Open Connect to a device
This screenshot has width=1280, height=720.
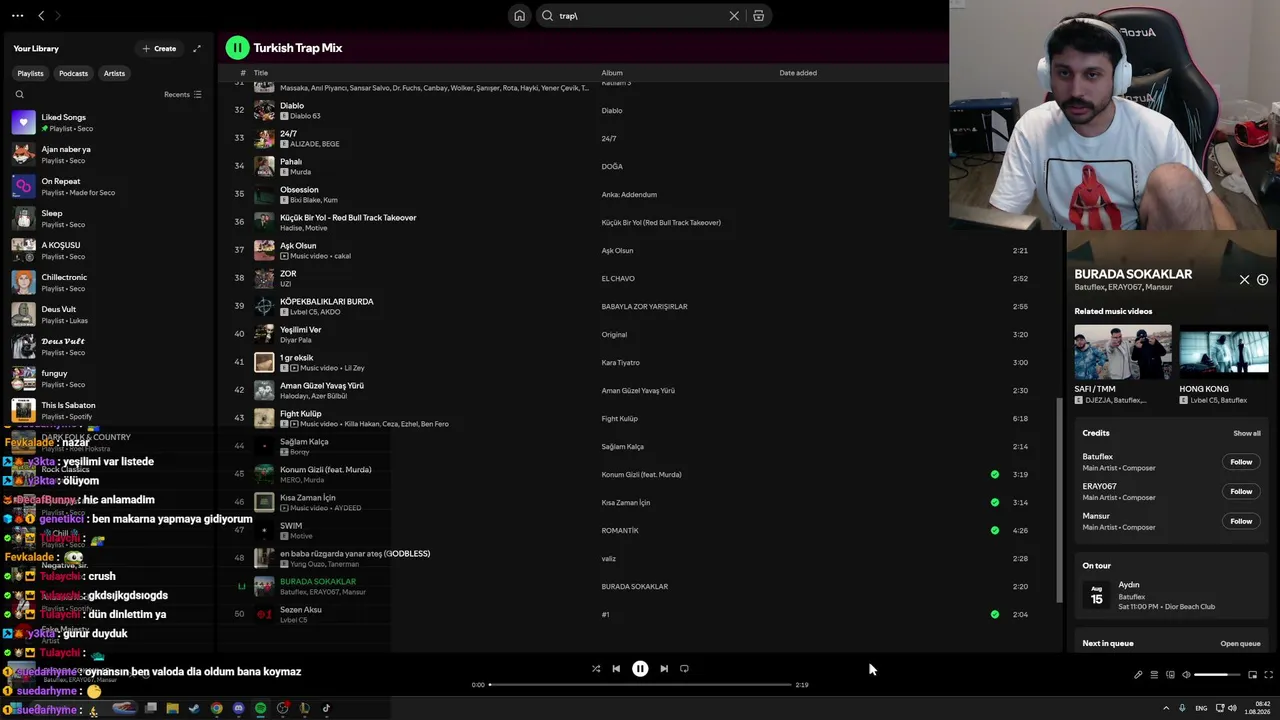click(1170, 675)
